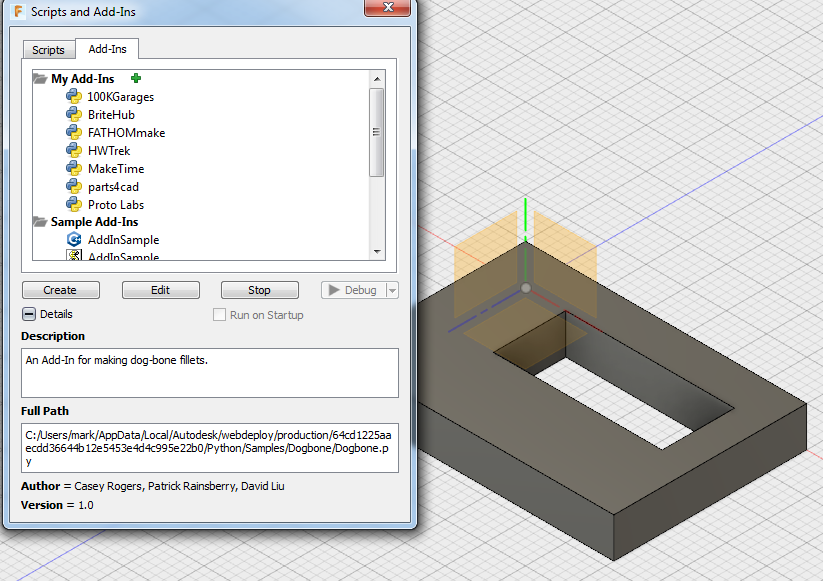Click the Python icon beside HWTrek
The image size is (823, 581).
coord(73,151)
